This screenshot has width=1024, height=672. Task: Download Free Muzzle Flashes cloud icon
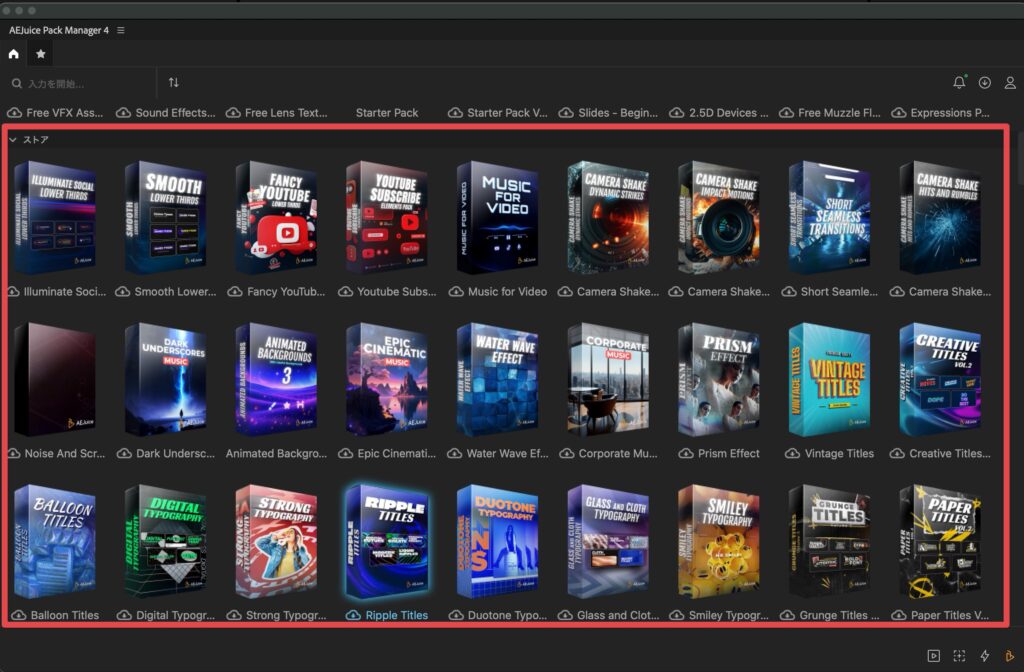tap(786, 113)
